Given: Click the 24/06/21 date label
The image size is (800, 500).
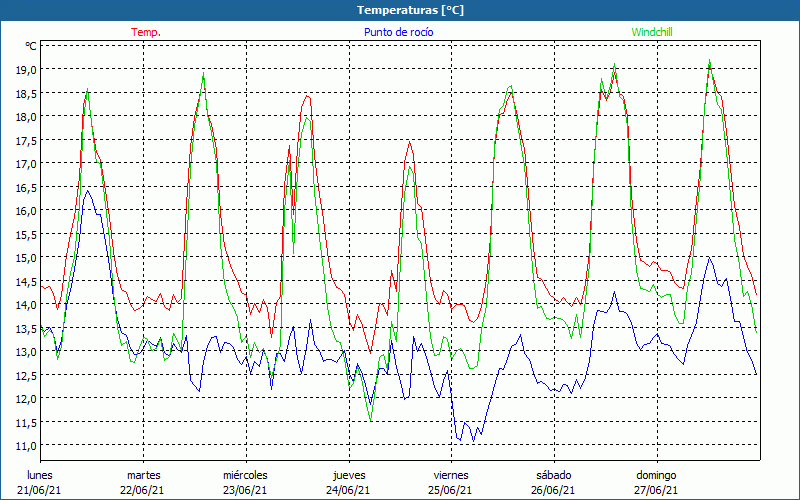Looking at the screenshot, I should click(348, 490).
